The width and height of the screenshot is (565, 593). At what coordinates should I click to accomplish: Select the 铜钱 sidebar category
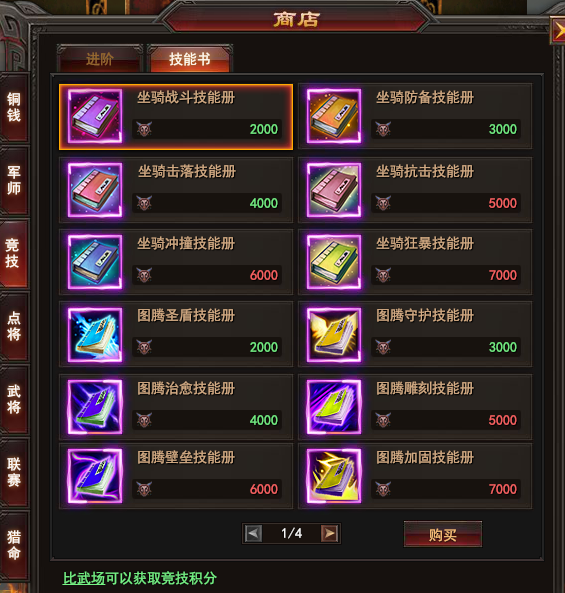click(x=14, y=107)
